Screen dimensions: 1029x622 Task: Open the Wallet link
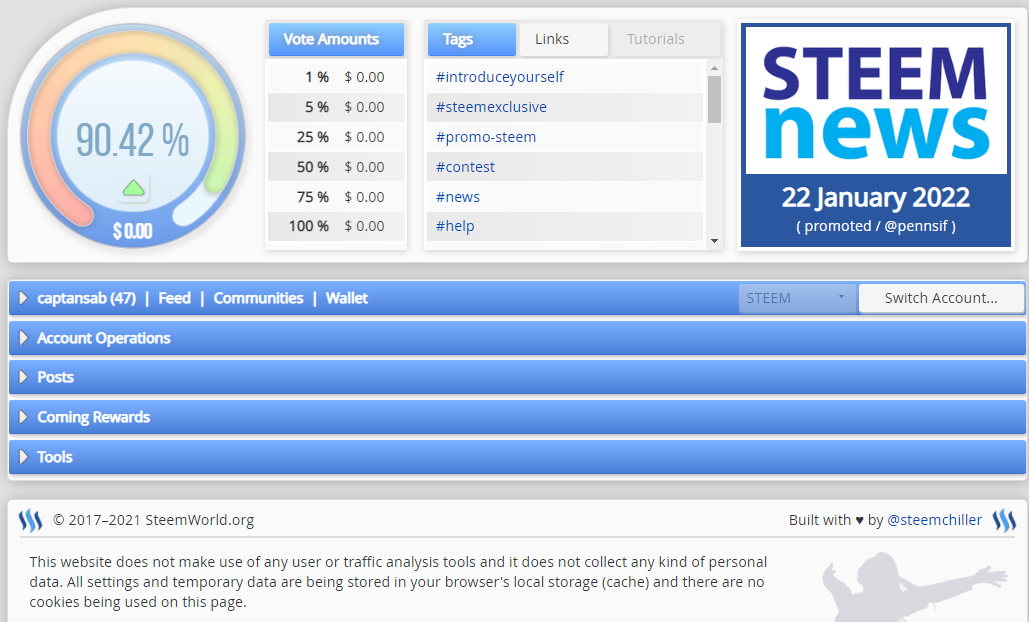point(347,299)
